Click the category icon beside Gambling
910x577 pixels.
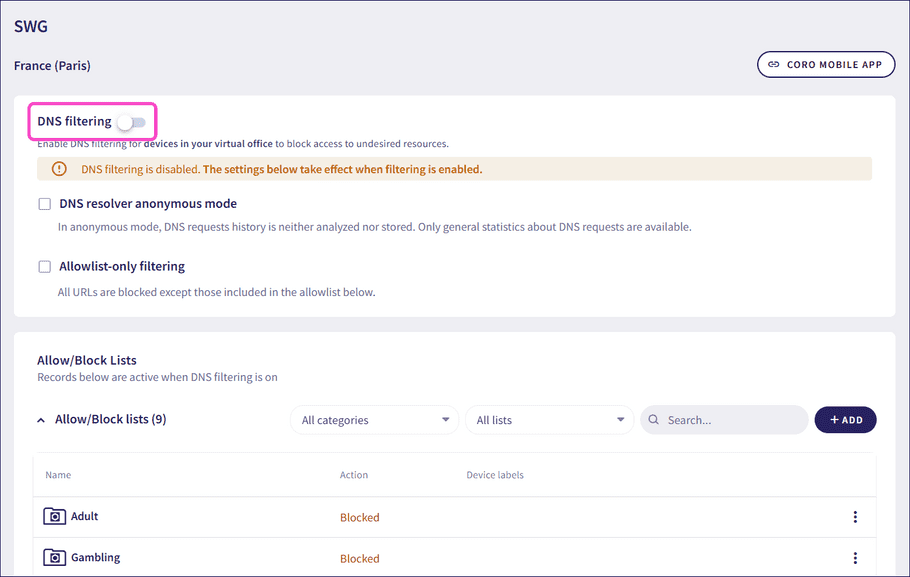[x=54, y=557]
